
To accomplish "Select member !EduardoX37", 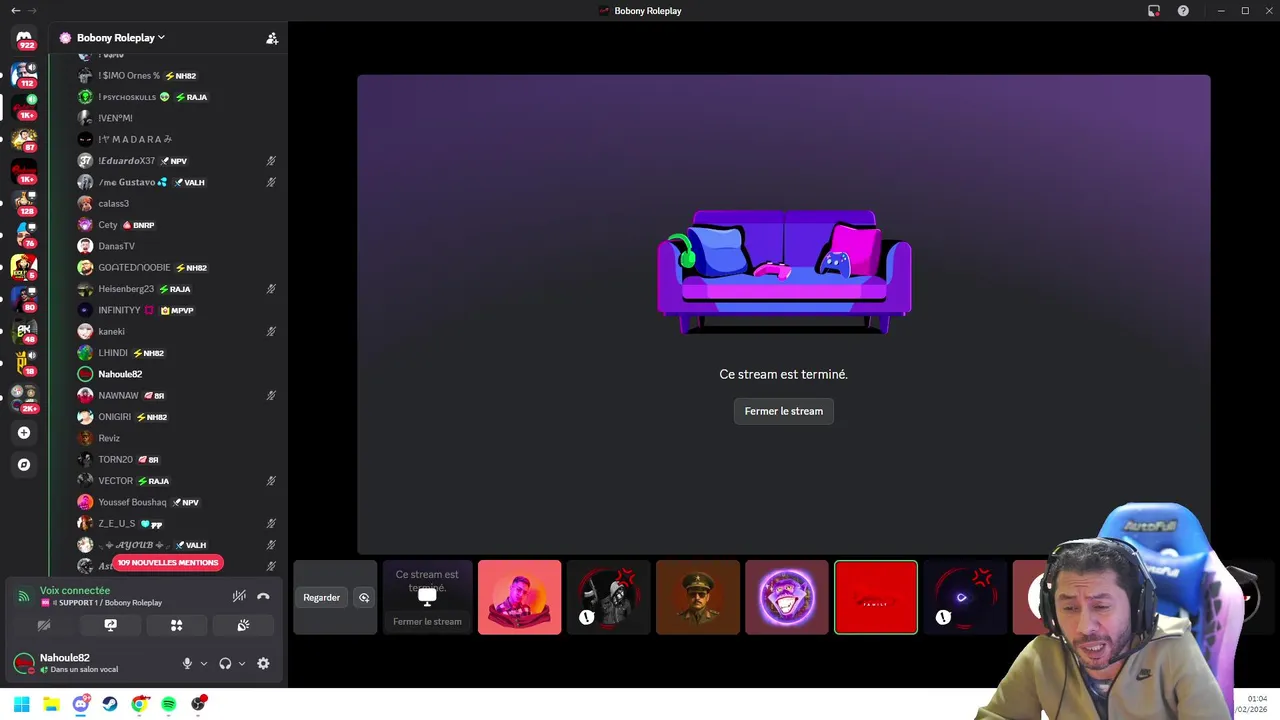I will (x=126, y=161).
